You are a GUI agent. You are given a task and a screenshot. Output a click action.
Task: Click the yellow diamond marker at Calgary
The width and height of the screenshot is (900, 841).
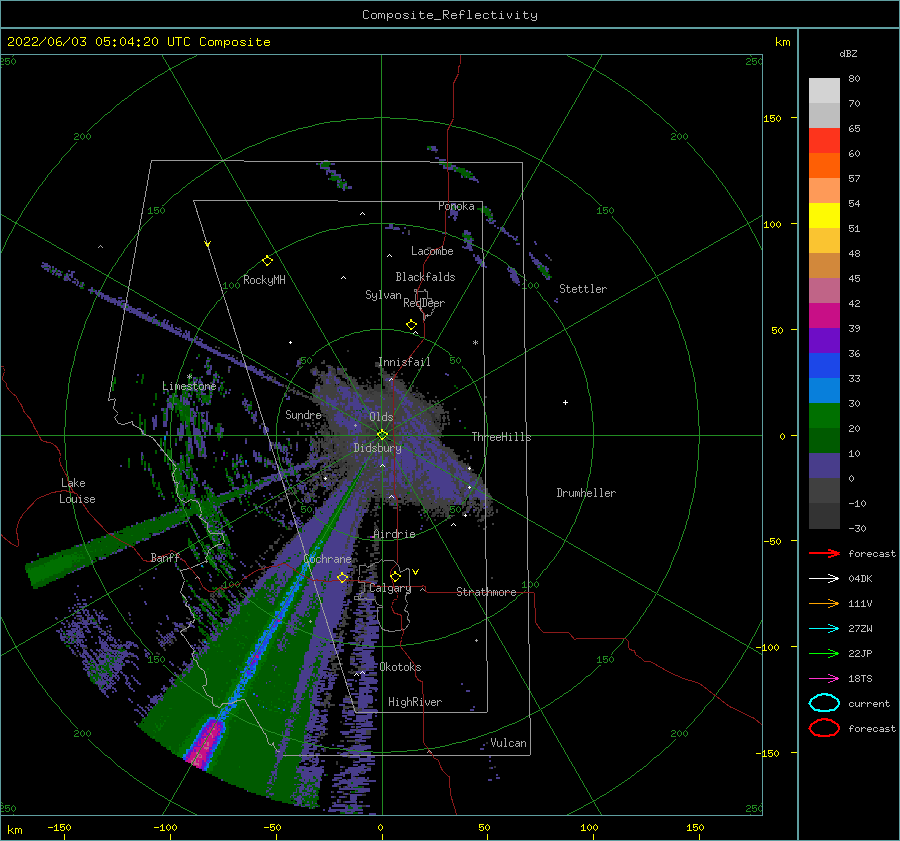[x=395, y=576]
